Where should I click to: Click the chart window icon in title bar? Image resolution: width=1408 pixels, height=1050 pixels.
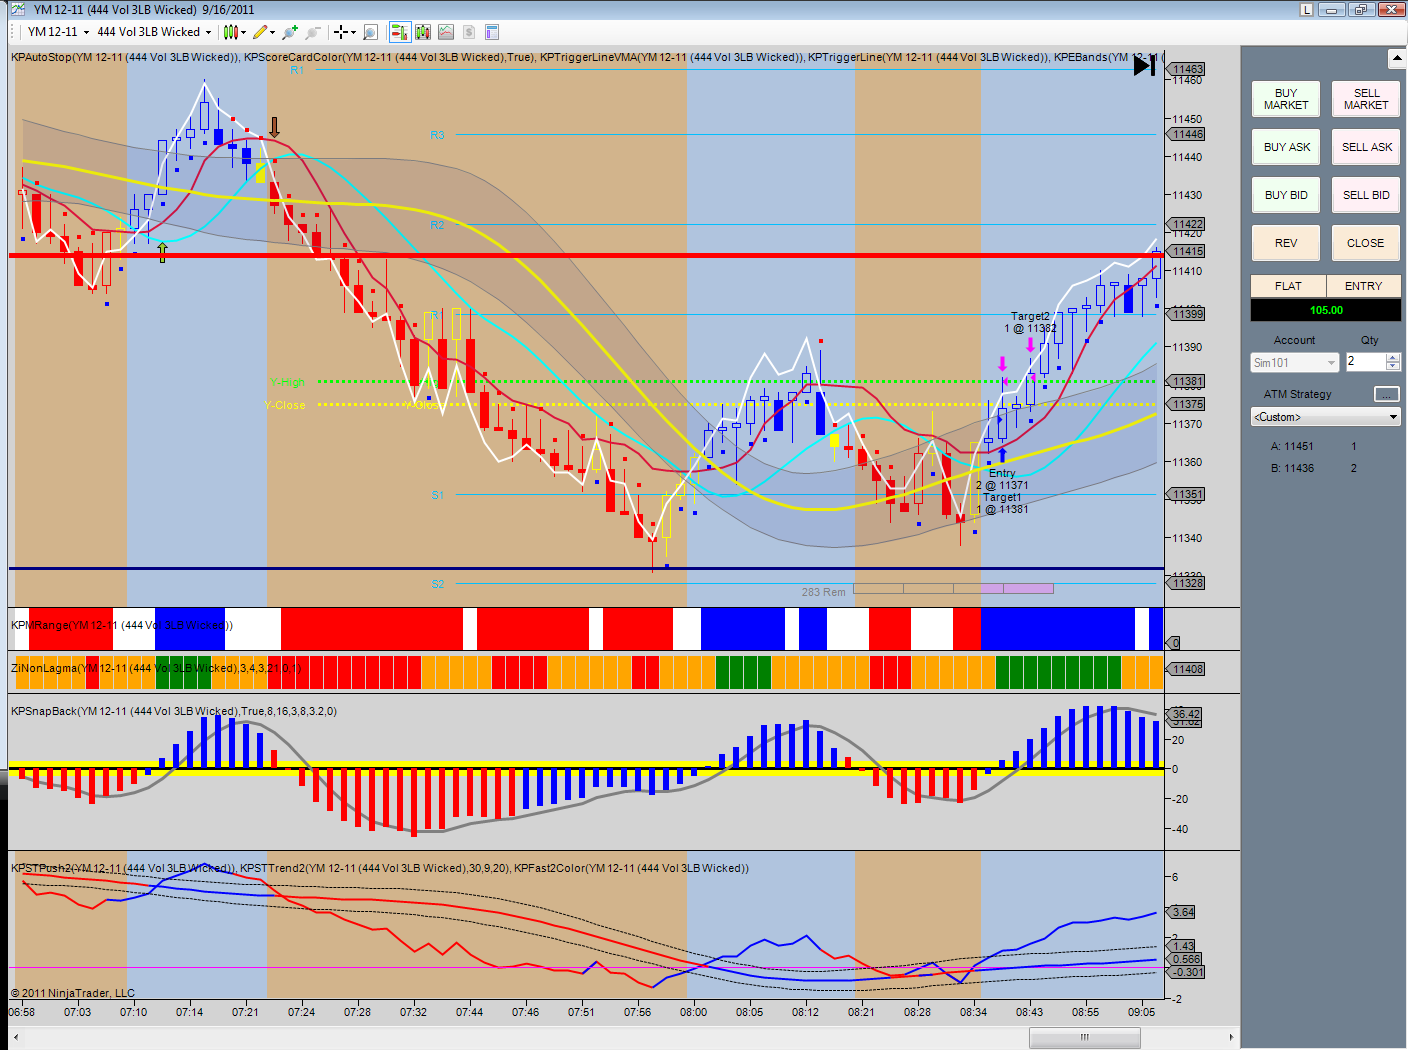click(x=18, y=9)
